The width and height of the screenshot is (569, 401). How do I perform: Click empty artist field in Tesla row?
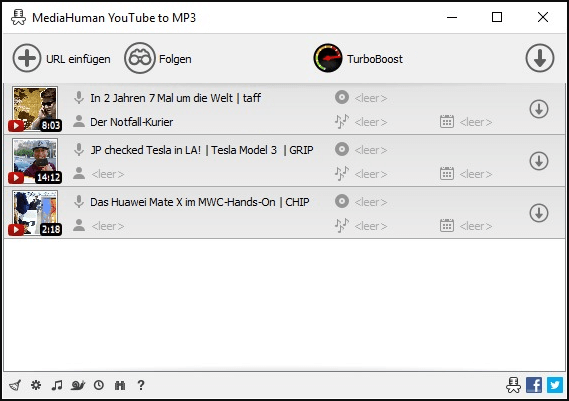click(108, 174)
